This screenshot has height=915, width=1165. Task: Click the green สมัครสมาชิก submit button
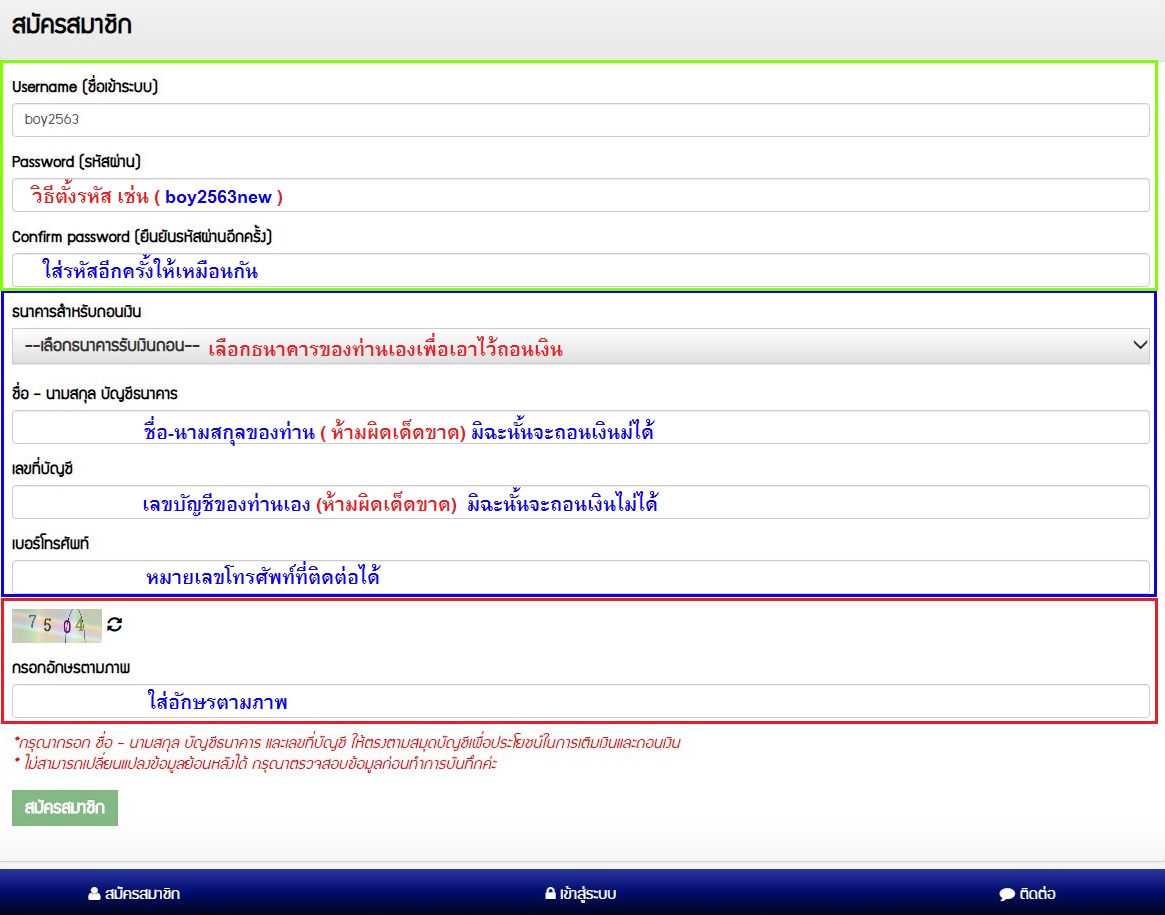(65, 807)
